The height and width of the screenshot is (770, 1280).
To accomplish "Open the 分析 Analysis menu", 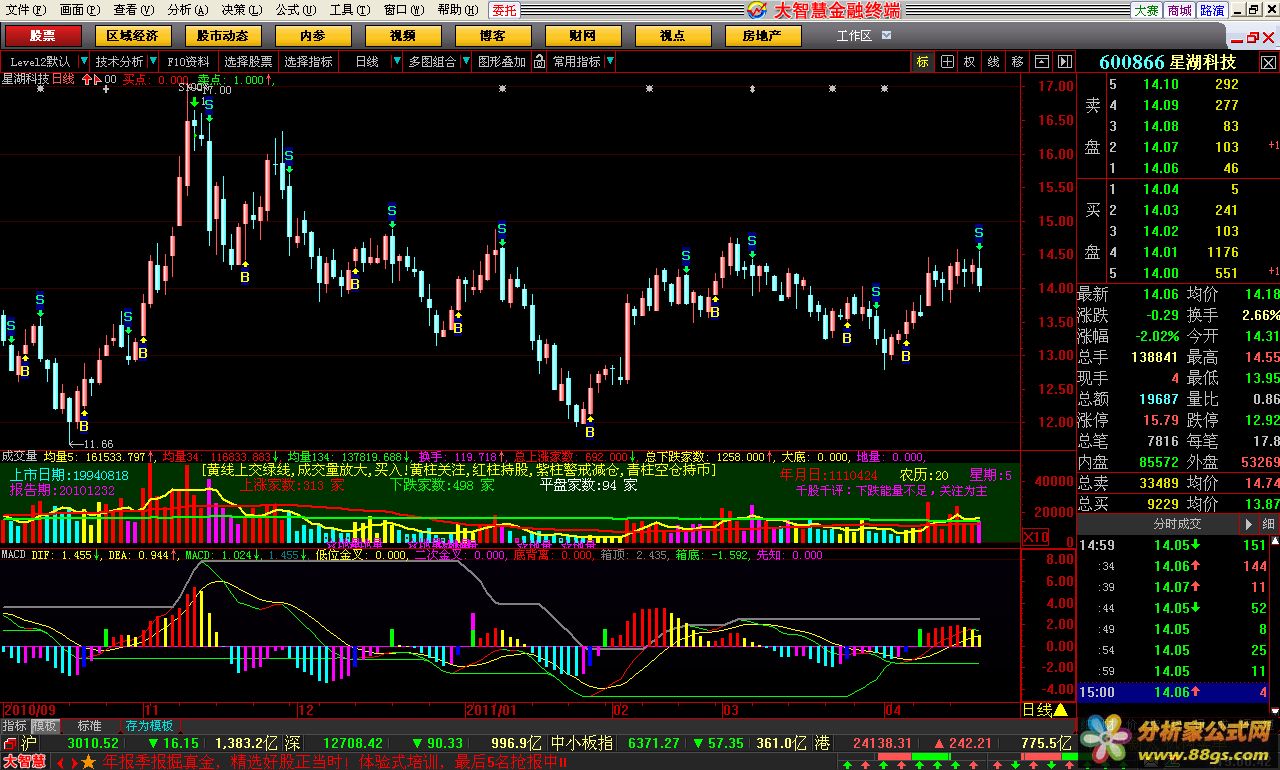I will point(187,10).
